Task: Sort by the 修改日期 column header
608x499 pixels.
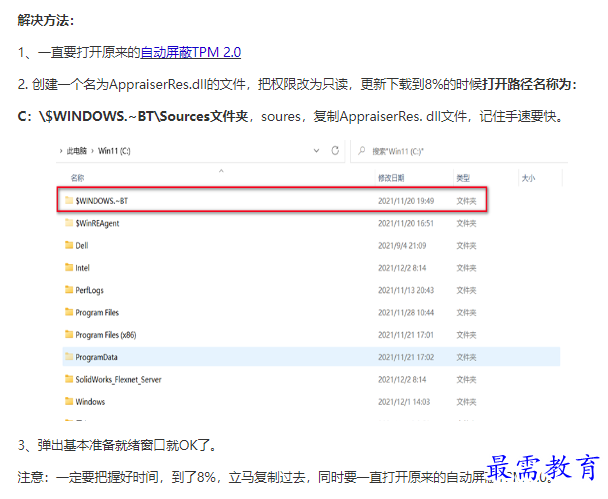Action: coord(391,178)
